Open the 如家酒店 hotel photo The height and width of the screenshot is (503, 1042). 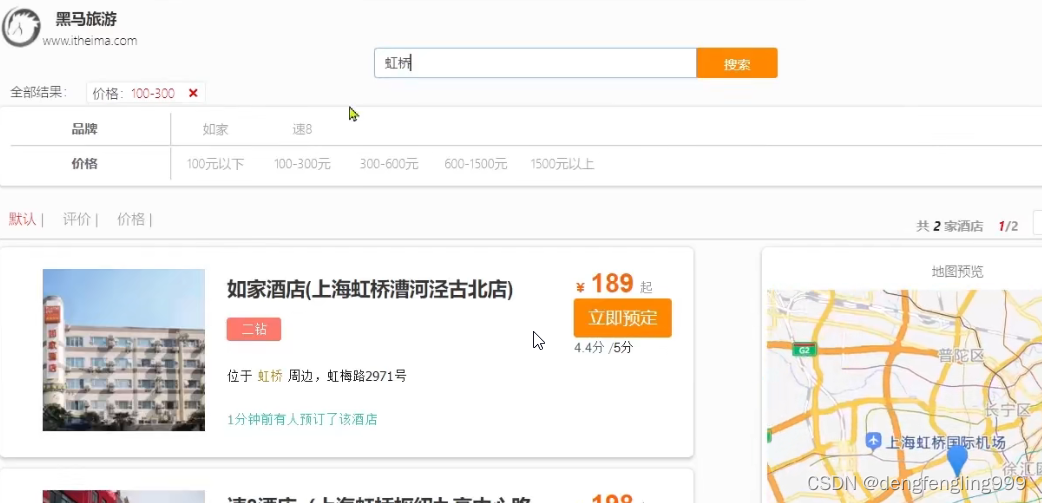(x=124, y=350)
